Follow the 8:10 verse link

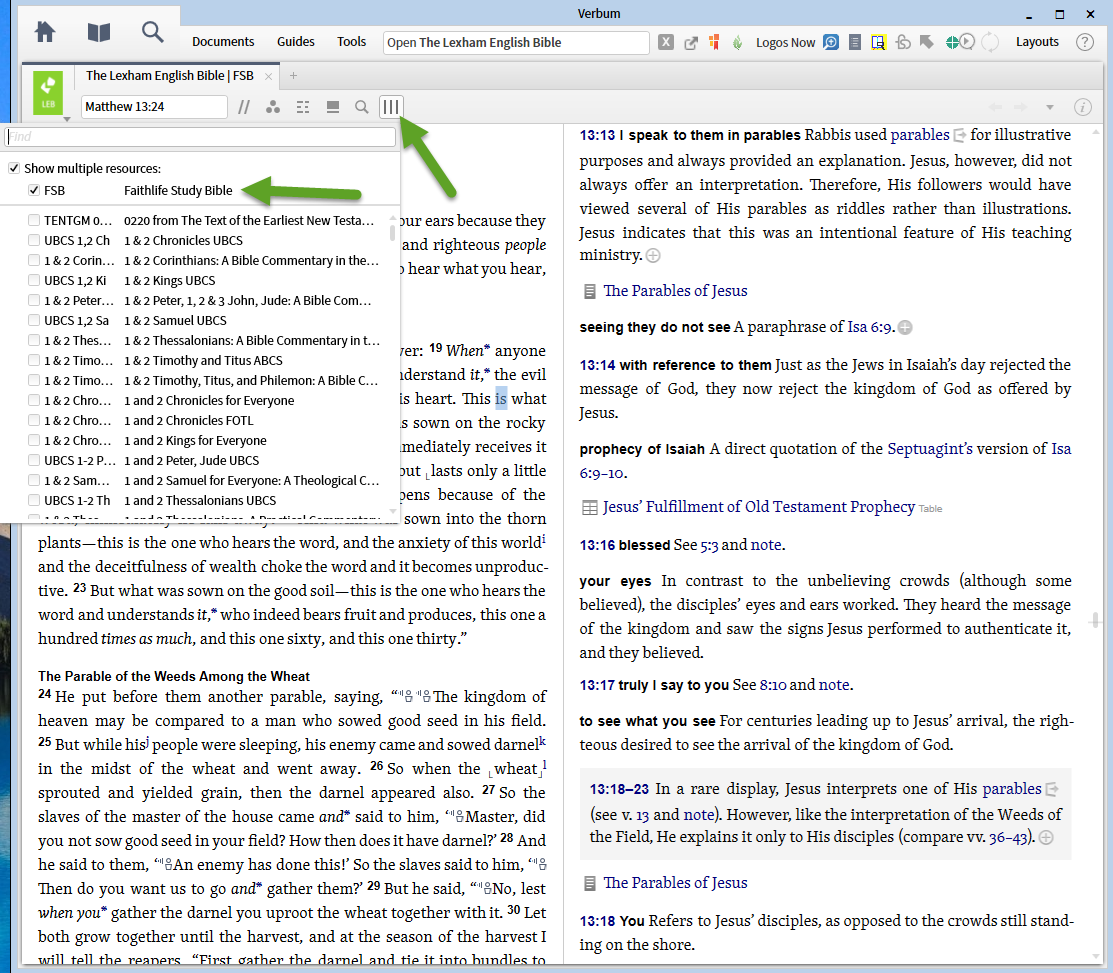[773, 685]
